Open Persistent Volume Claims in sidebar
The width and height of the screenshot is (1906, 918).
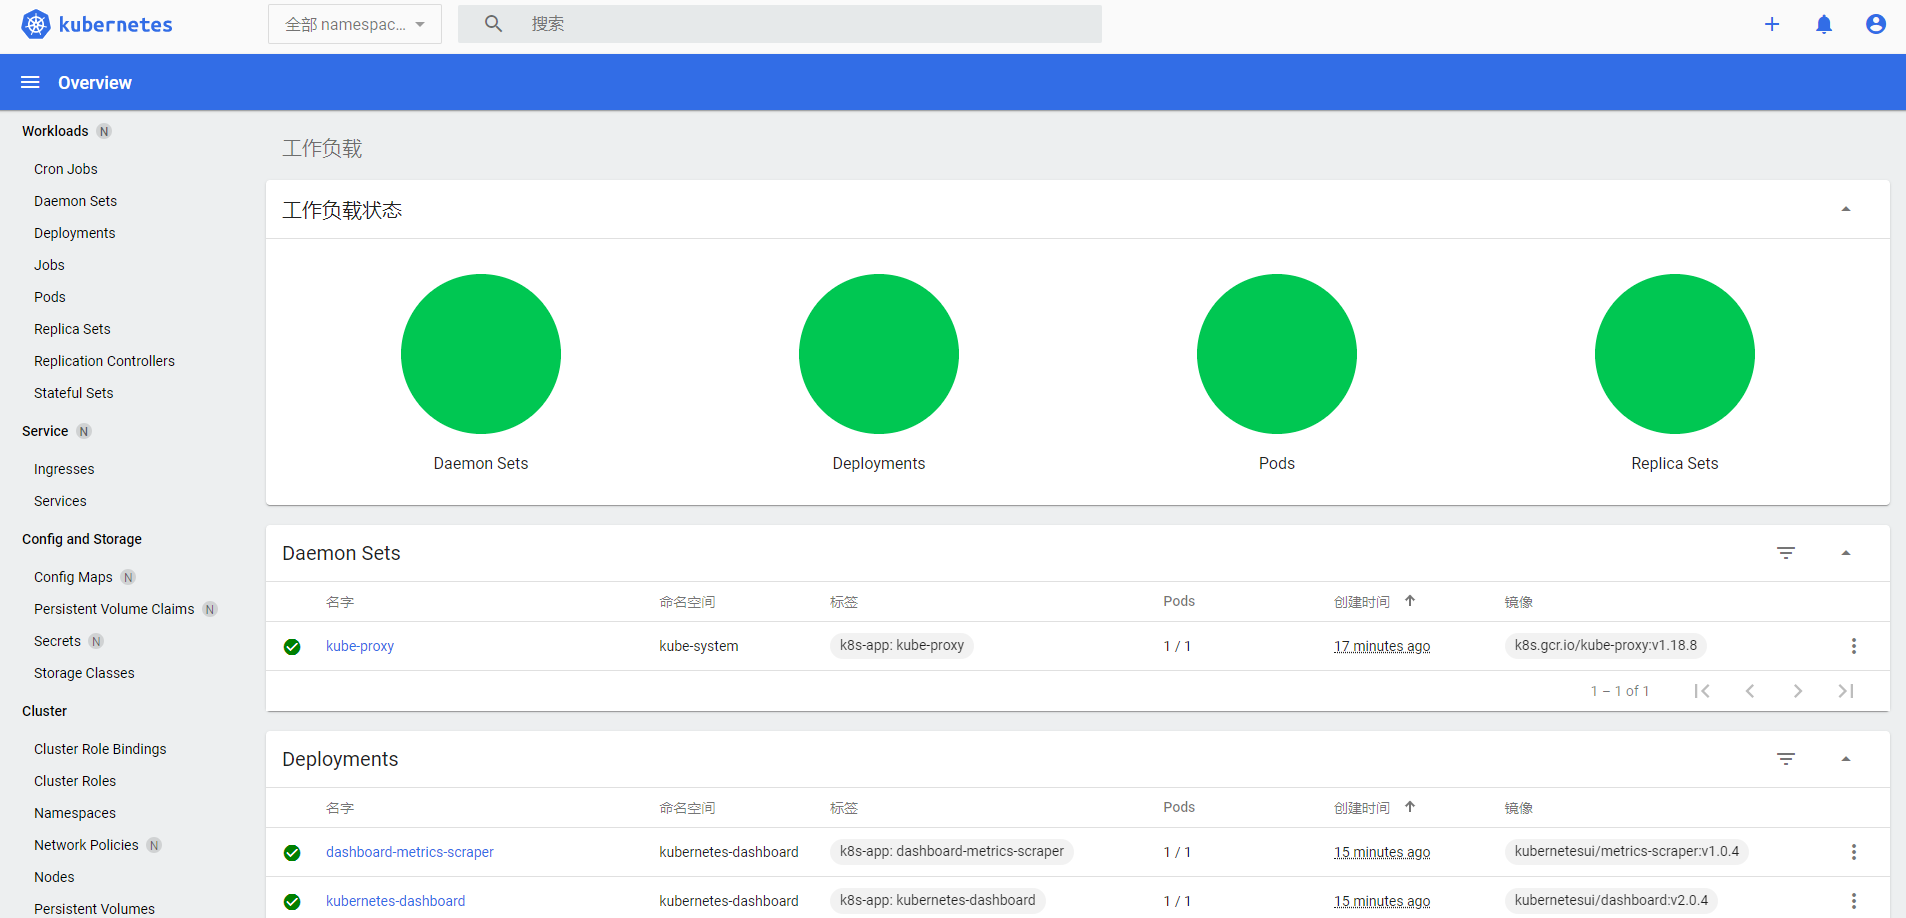[x=114, y=609]
